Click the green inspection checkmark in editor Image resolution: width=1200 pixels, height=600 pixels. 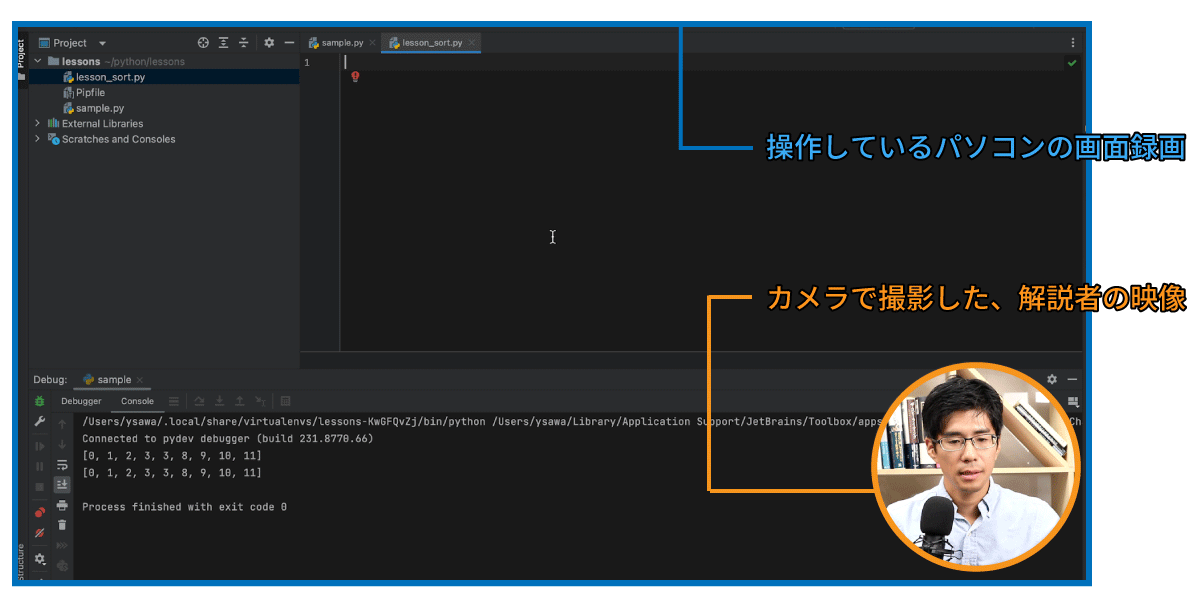(1072, 62)
